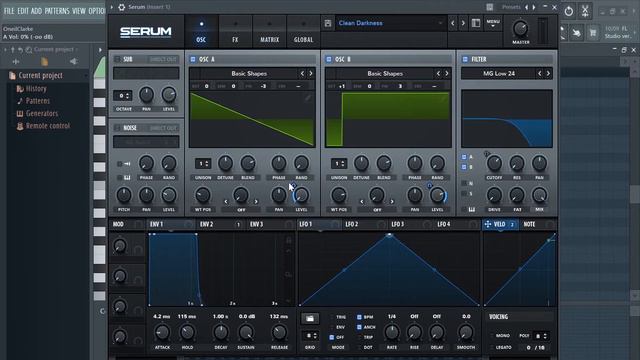This screenshot has height=360, width=640.
Task: Click the MG Low 24 filter type
Action: point(499,73)
